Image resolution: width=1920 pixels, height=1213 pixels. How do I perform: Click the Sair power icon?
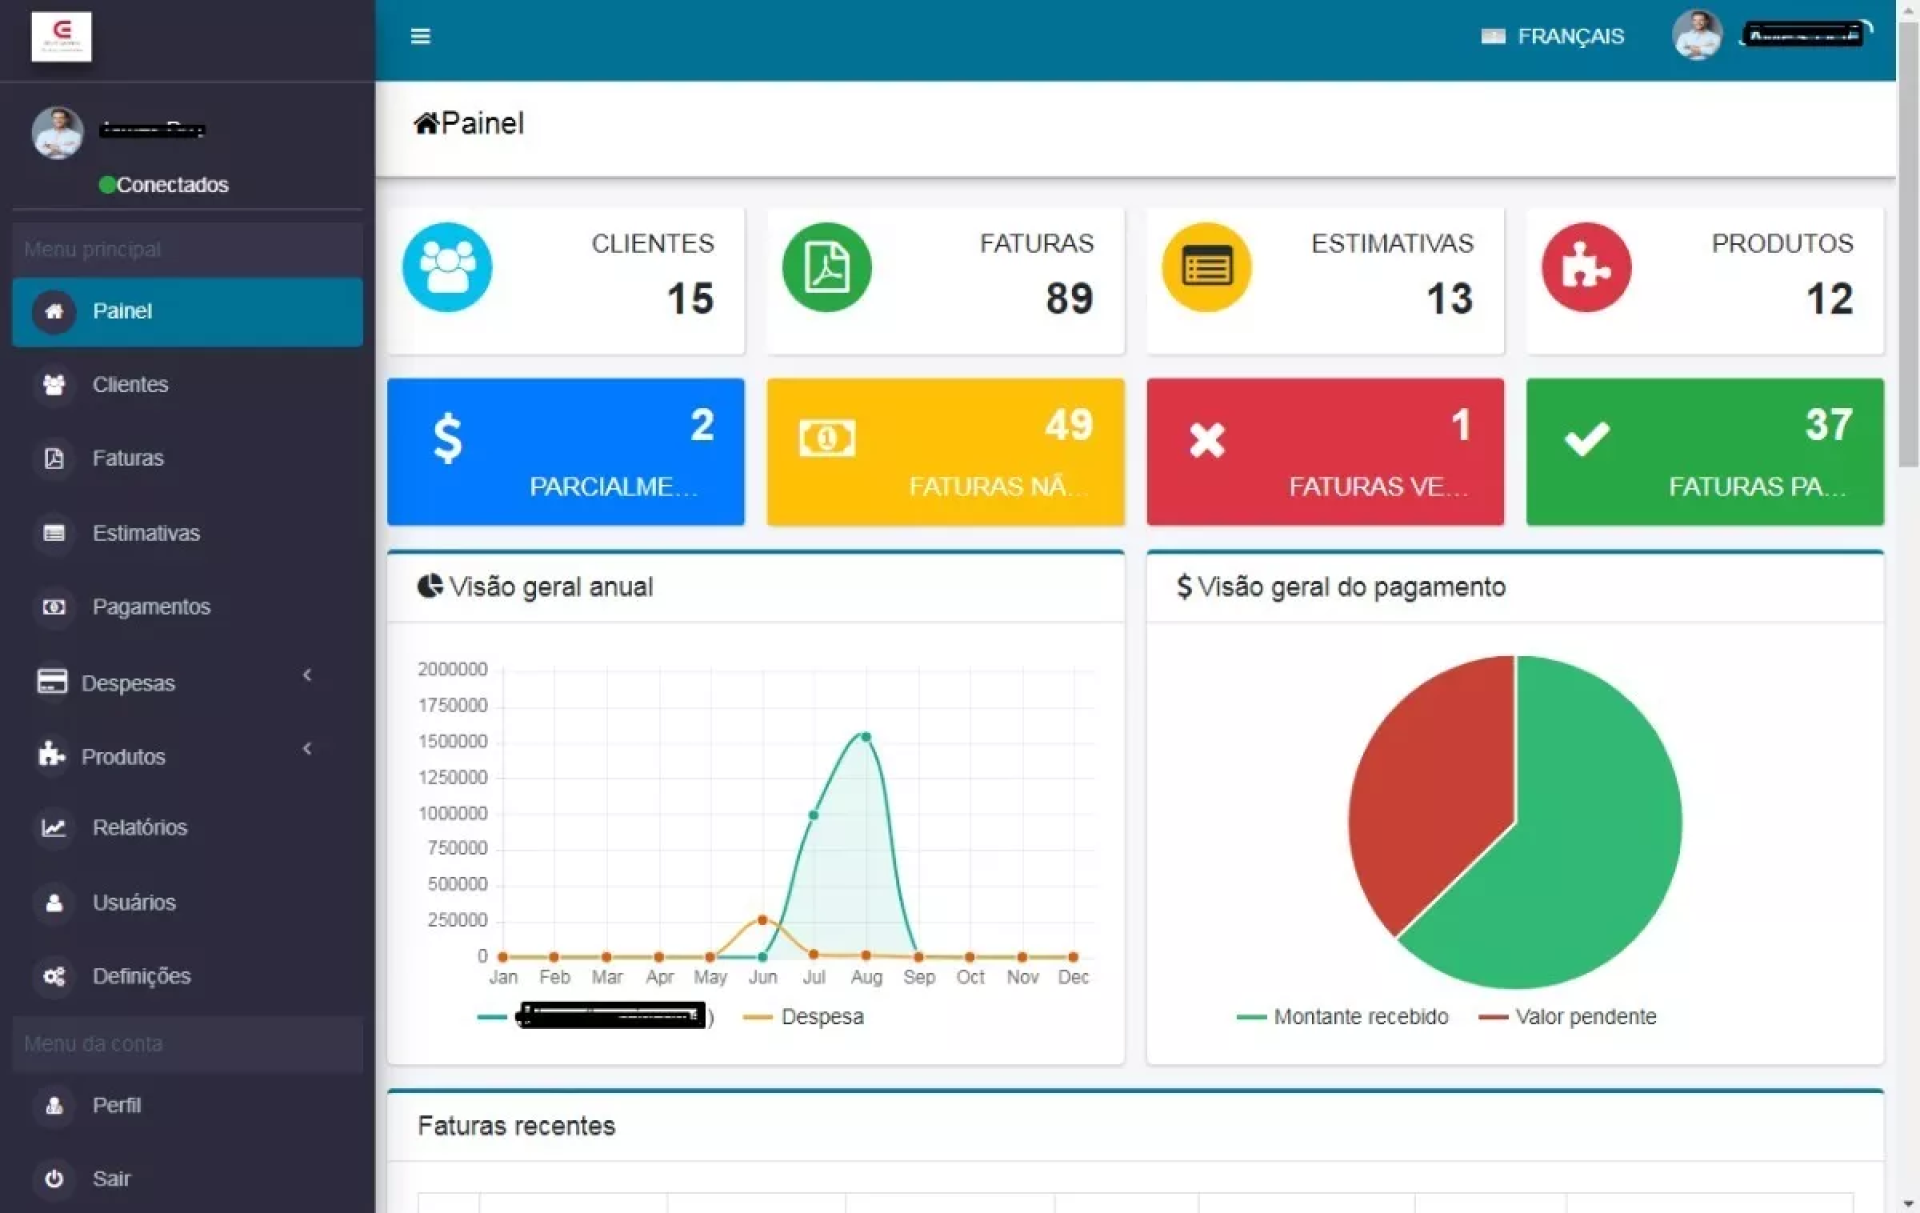[54, 1178]
